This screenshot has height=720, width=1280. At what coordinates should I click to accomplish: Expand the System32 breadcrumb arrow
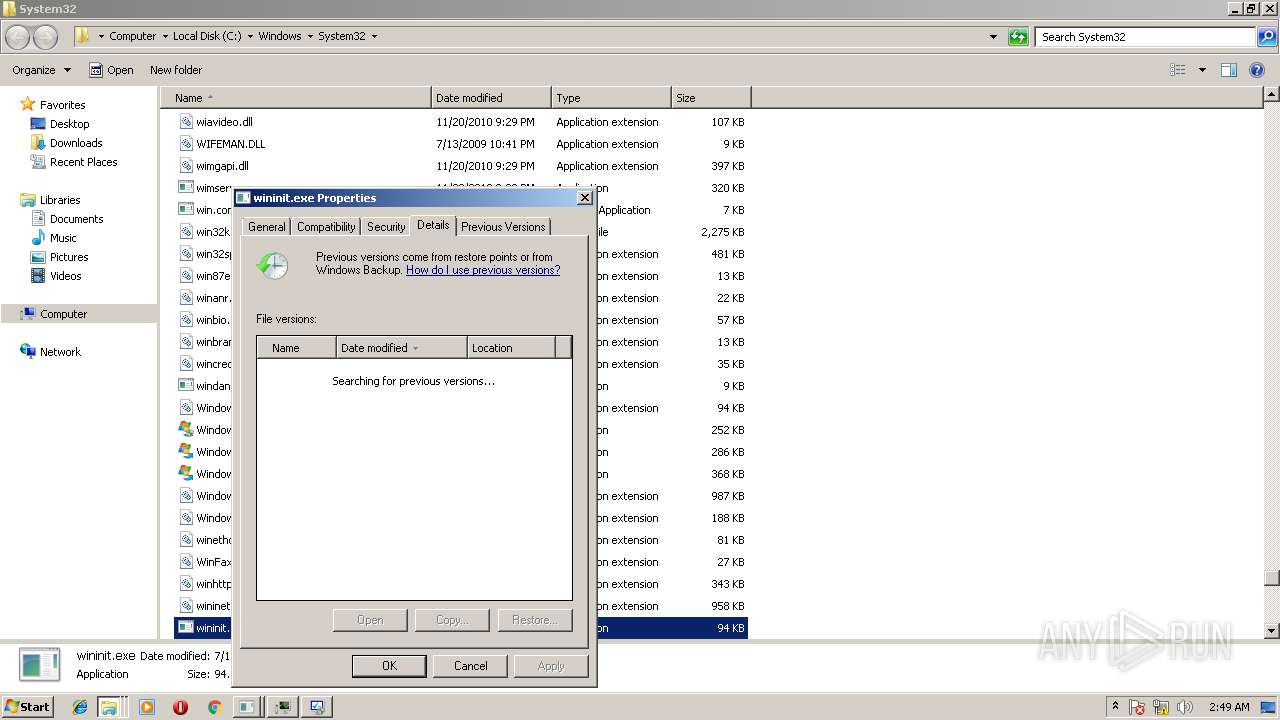374,37
